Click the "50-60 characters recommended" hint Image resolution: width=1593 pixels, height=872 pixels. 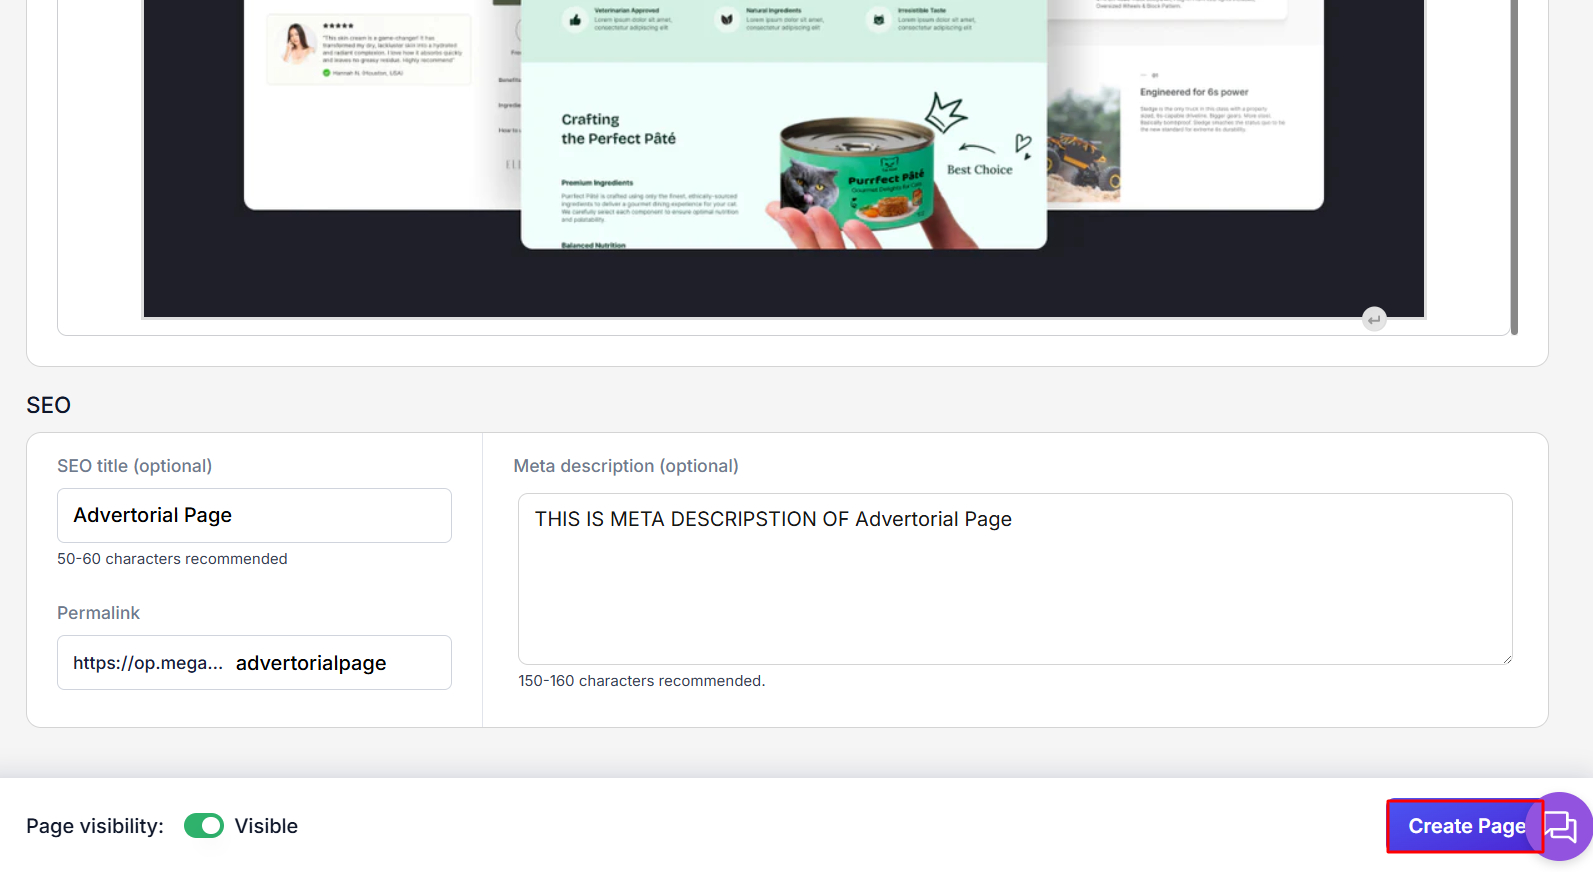pos(172,559)
